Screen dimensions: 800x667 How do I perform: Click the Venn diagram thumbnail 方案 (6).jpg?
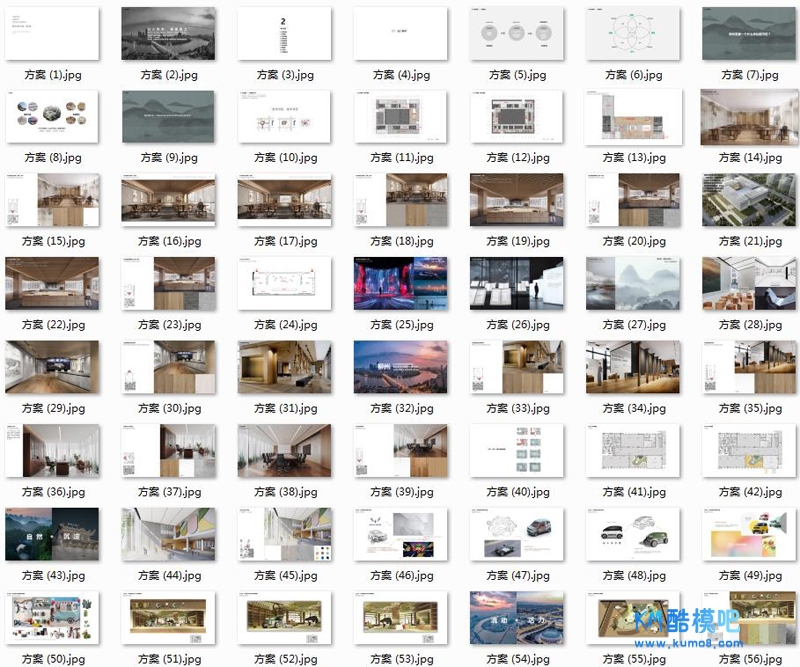(632, 34)
